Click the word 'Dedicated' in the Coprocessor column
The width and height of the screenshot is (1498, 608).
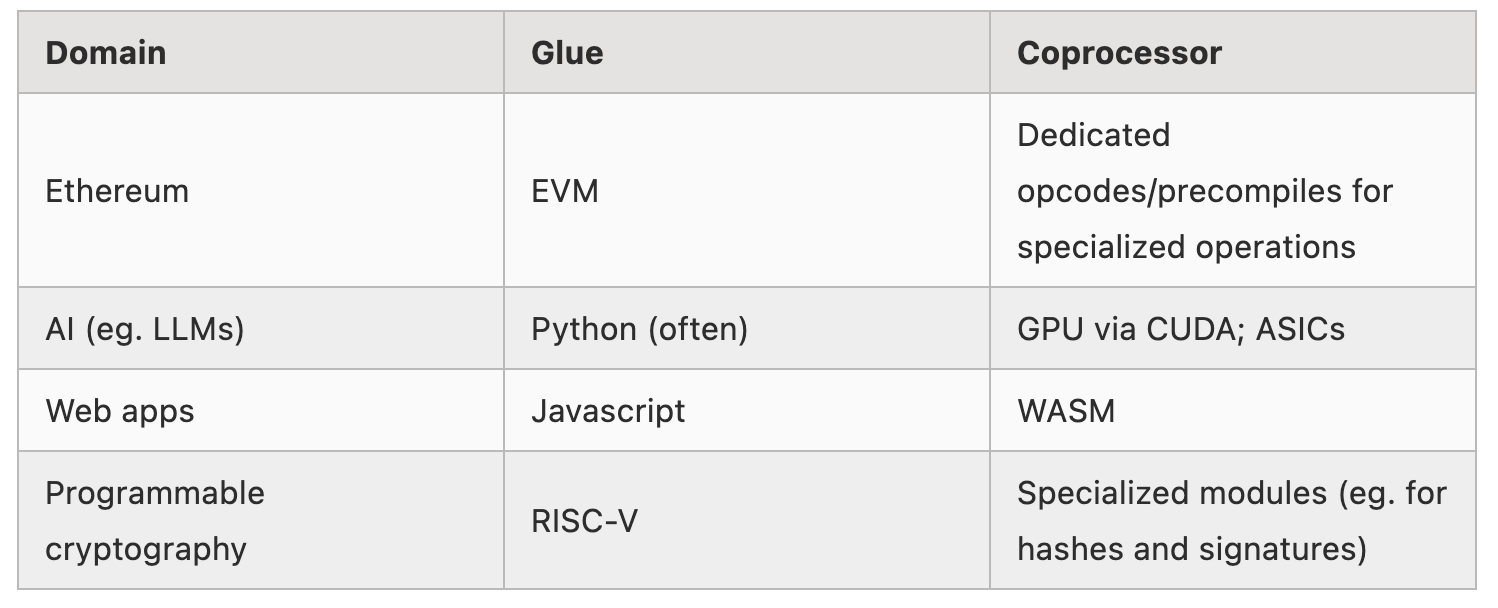point(1093,135)
